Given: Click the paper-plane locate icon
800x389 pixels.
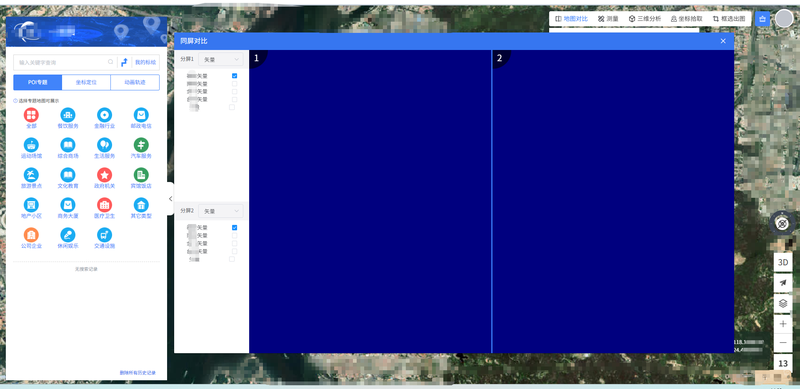Looking at the screenshot, I should (x=783, y=283).
